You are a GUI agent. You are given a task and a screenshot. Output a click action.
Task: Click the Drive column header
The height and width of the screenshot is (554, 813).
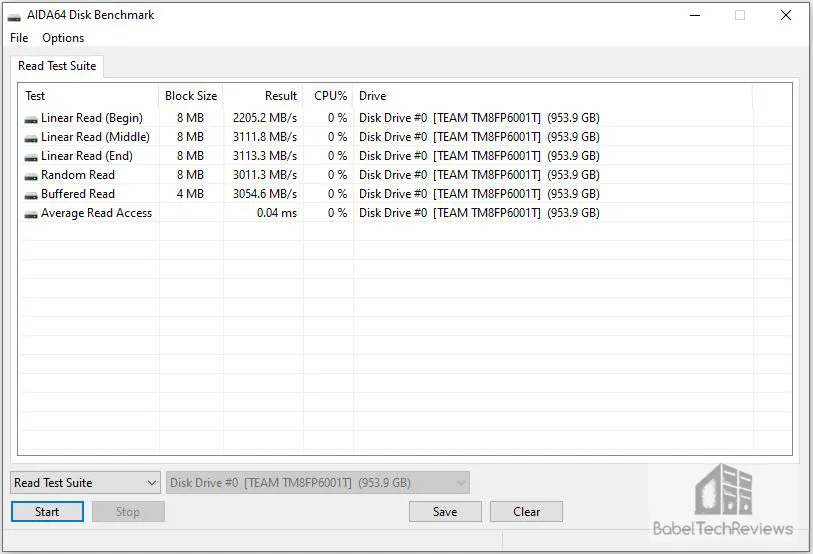click(553, 96)
